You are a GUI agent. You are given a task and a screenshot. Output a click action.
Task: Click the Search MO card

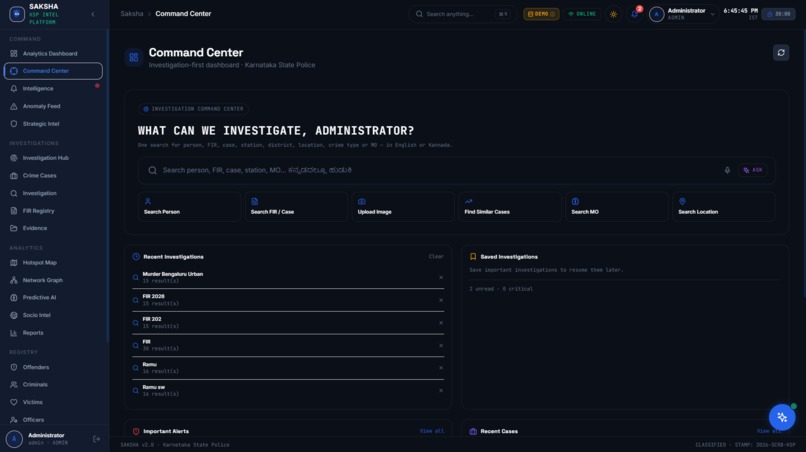617,207
